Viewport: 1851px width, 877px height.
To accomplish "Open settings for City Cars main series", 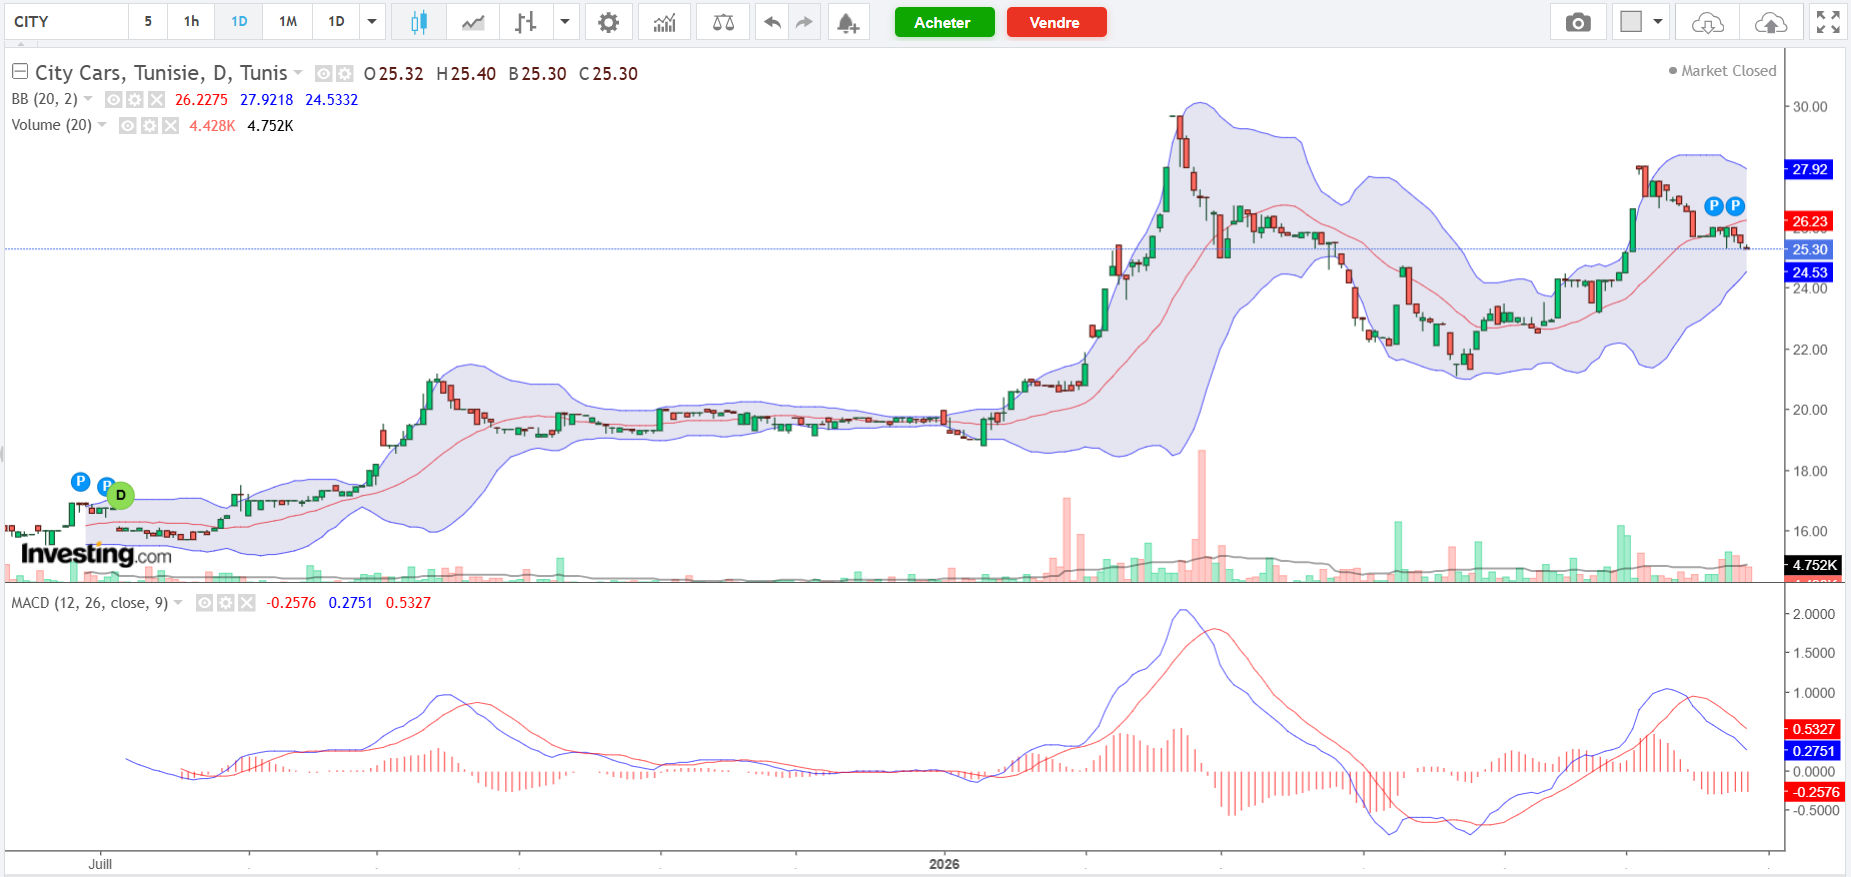I will pyautogui.click(x=344, y=73).
